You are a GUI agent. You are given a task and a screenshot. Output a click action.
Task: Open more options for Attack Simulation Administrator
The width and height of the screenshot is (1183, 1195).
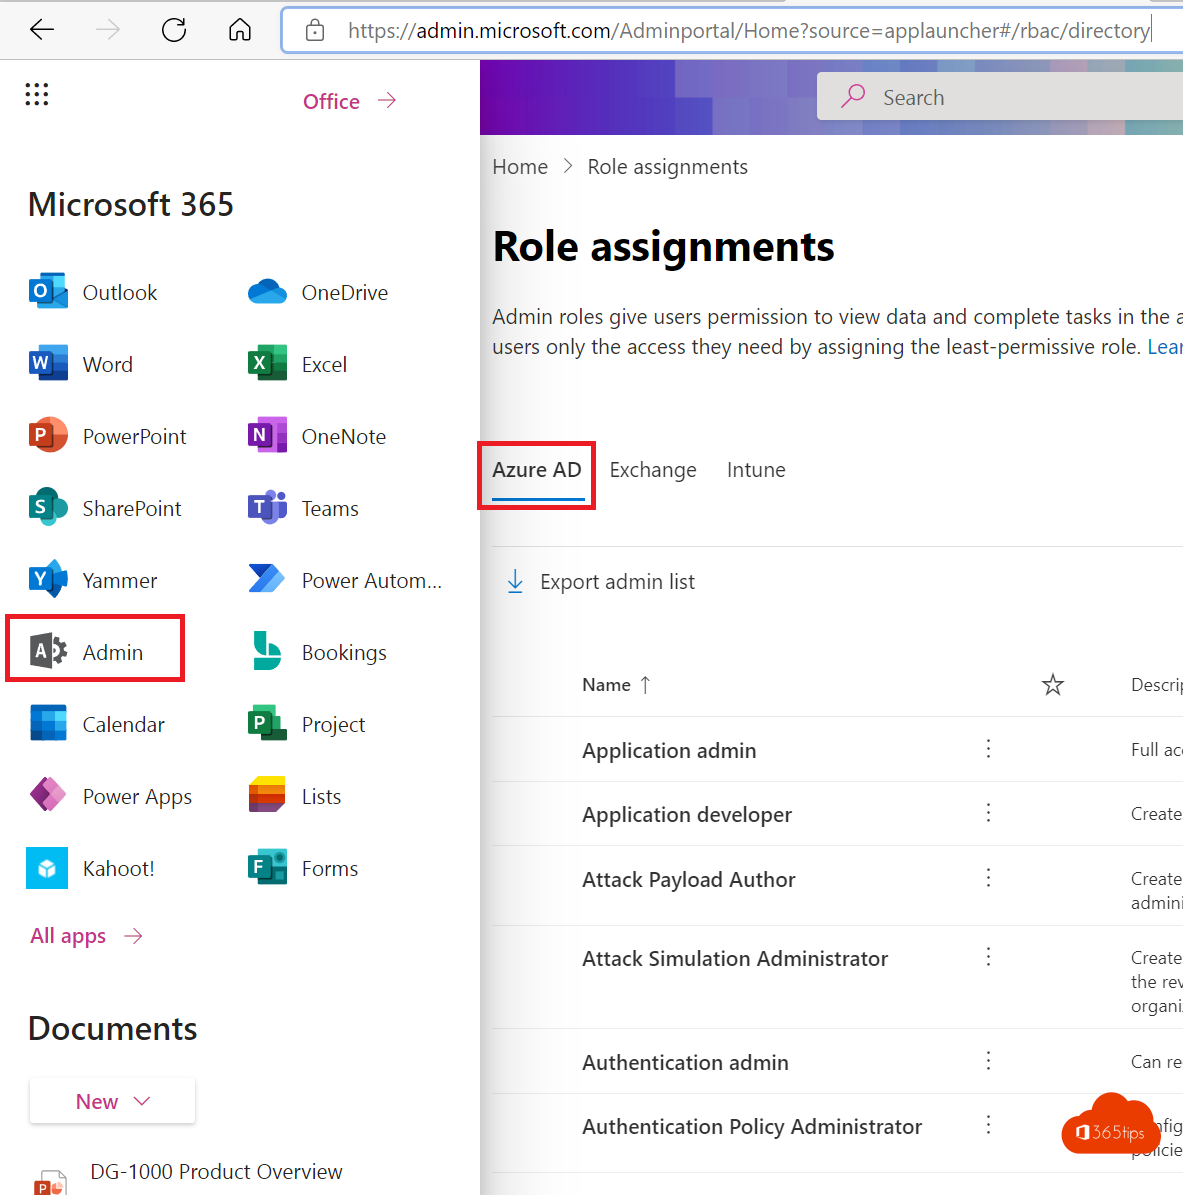tap(989, 957)
